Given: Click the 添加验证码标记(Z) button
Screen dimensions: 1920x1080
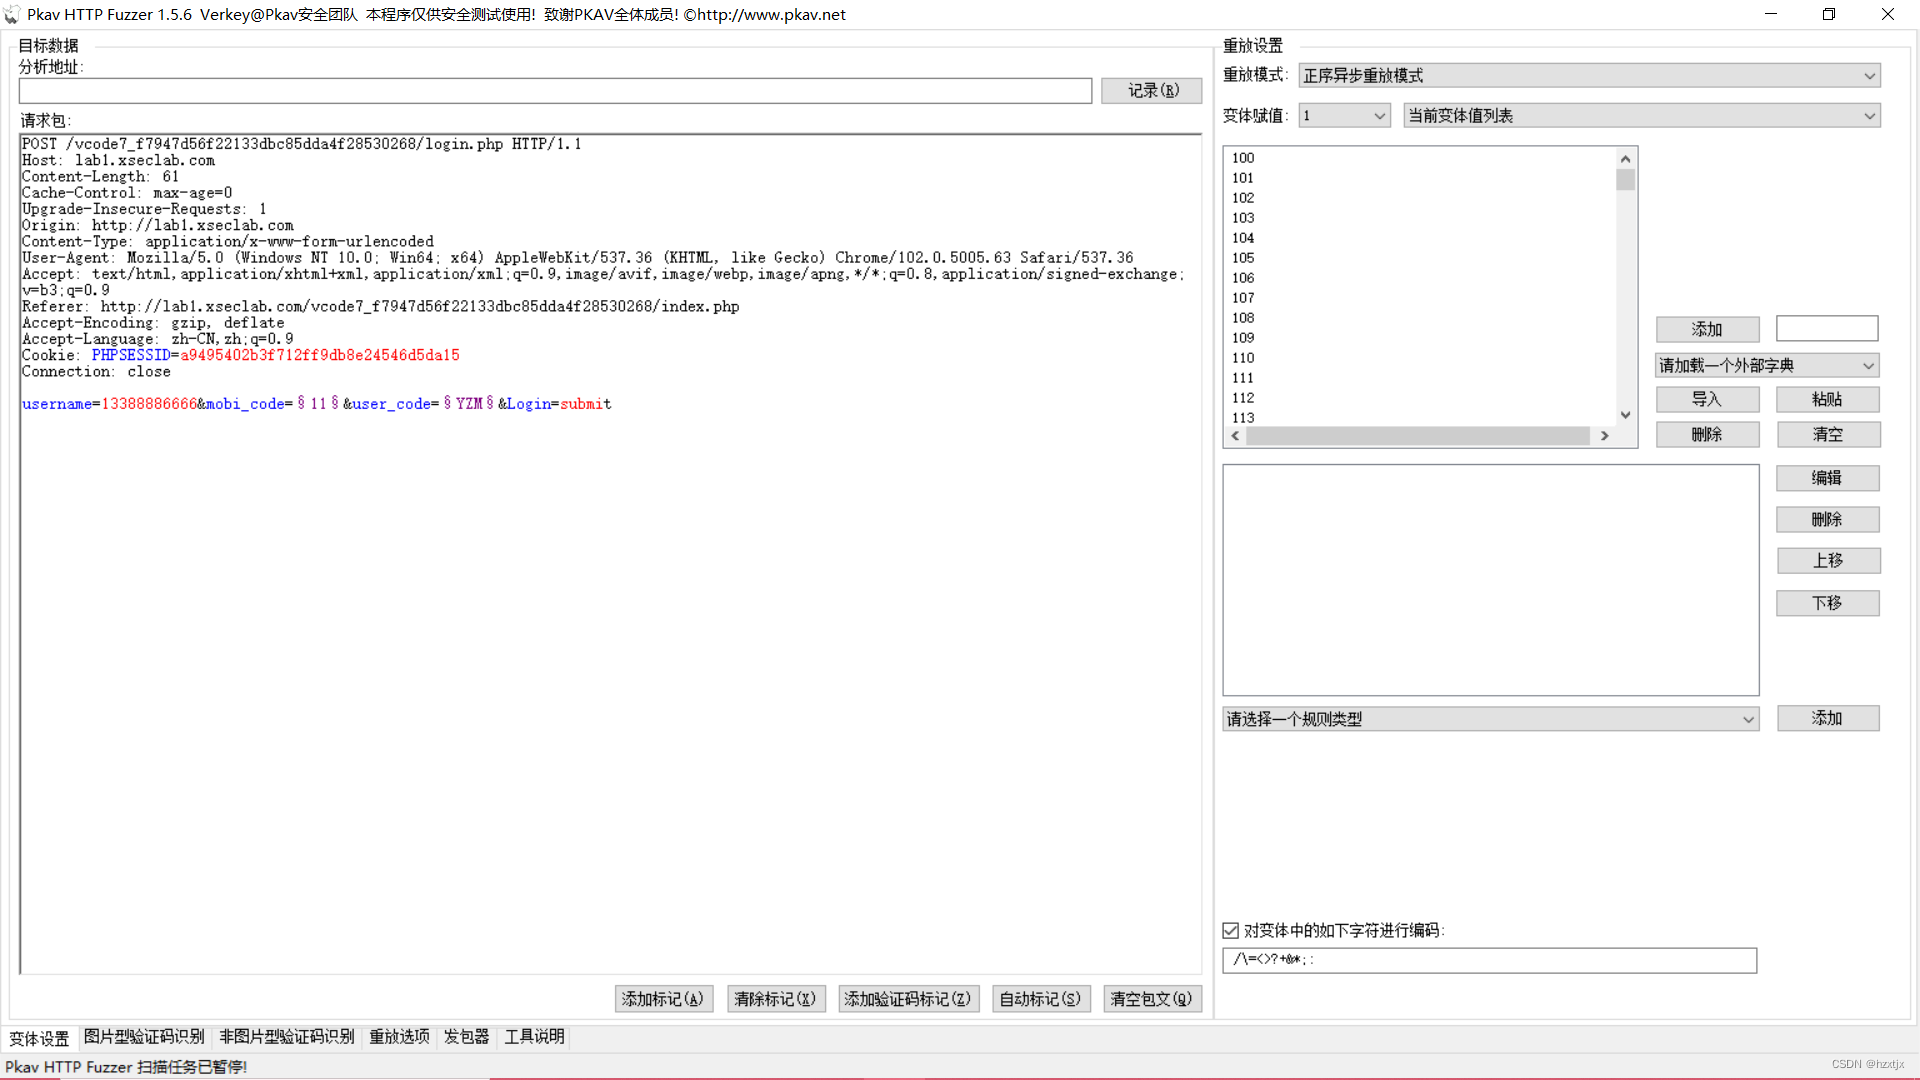Looking at the screenshot, I should (x=908, y=999).
